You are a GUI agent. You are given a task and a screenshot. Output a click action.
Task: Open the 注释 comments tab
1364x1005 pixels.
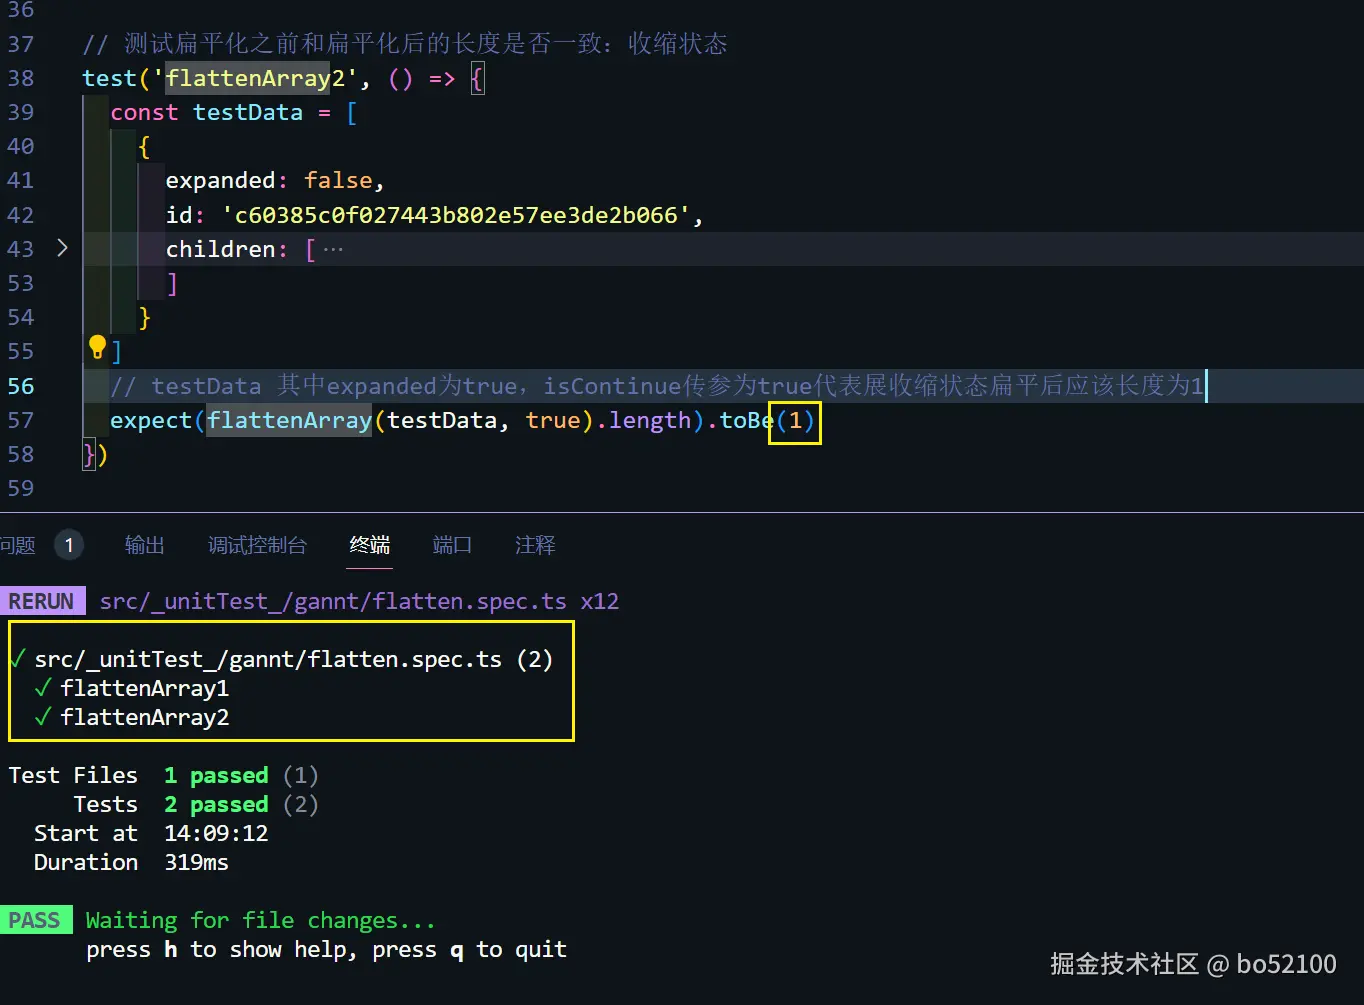535,545
